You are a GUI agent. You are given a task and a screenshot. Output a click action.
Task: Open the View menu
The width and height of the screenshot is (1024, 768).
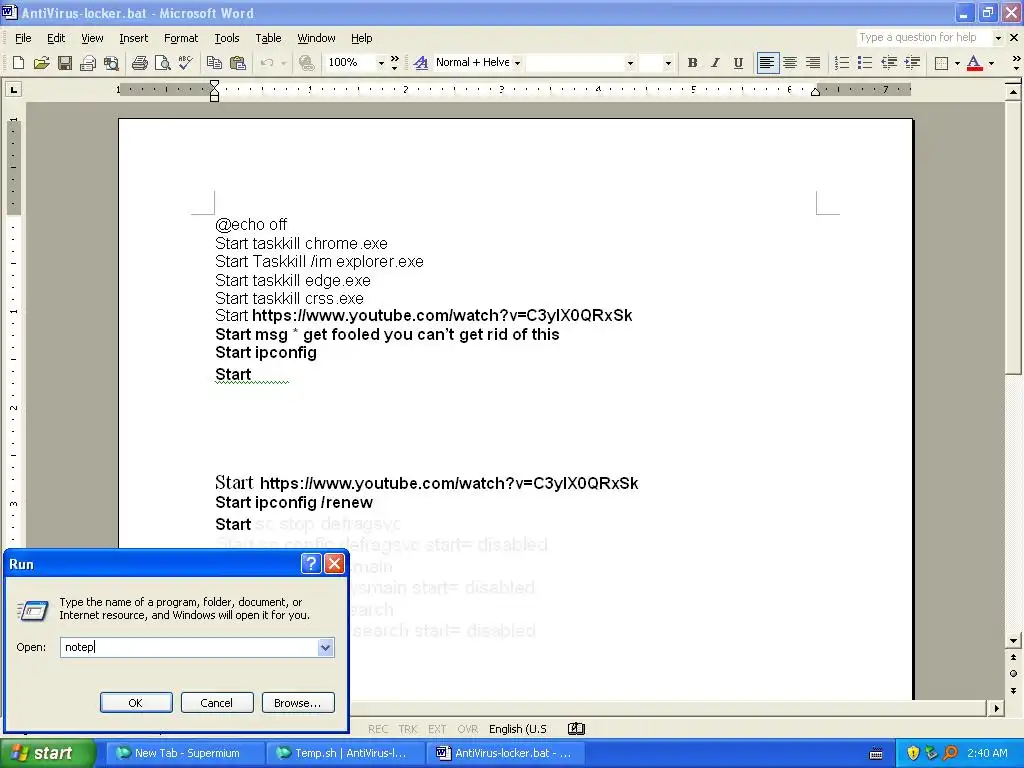pos(92,38)
